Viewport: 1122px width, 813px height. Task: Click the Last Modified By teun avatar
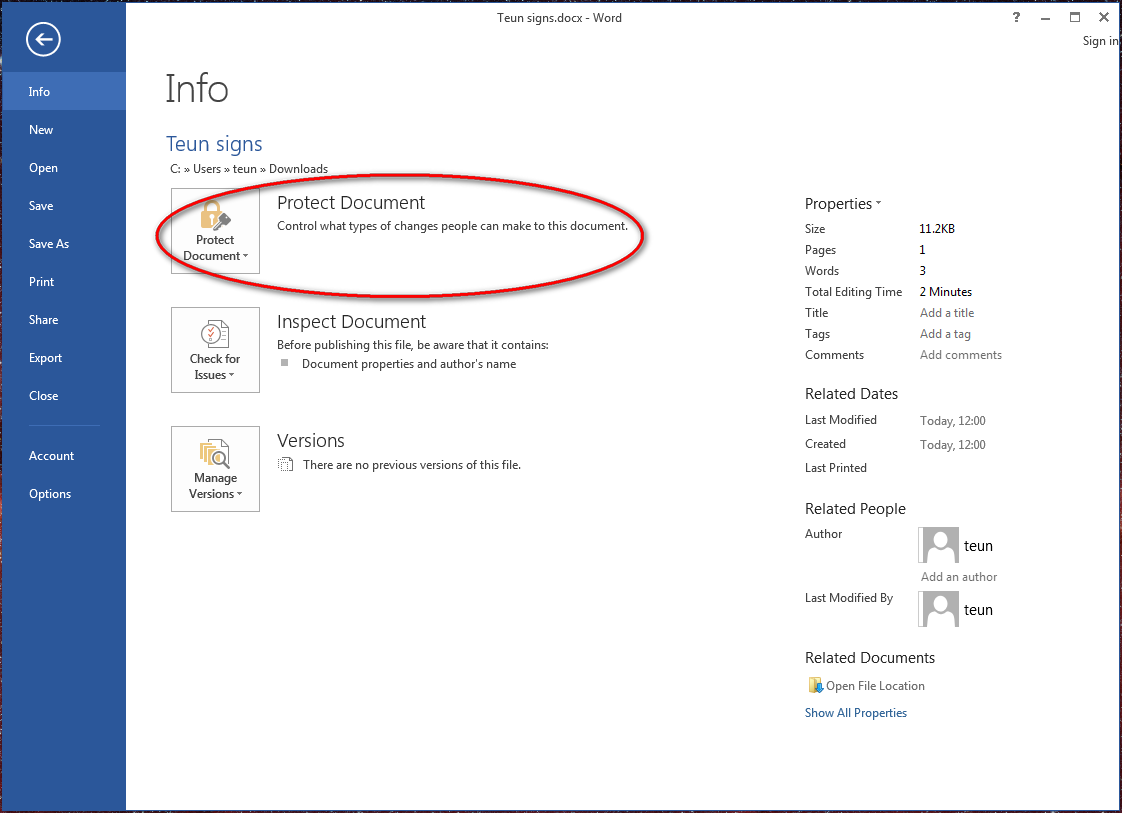pos(940,609)
